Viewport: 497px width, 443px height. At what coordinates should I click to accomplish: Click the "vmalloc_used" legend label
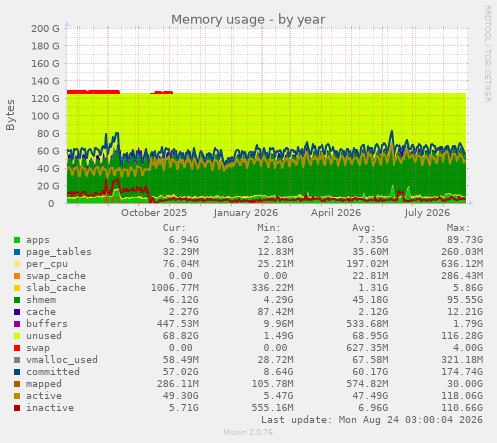coord(62,360)
